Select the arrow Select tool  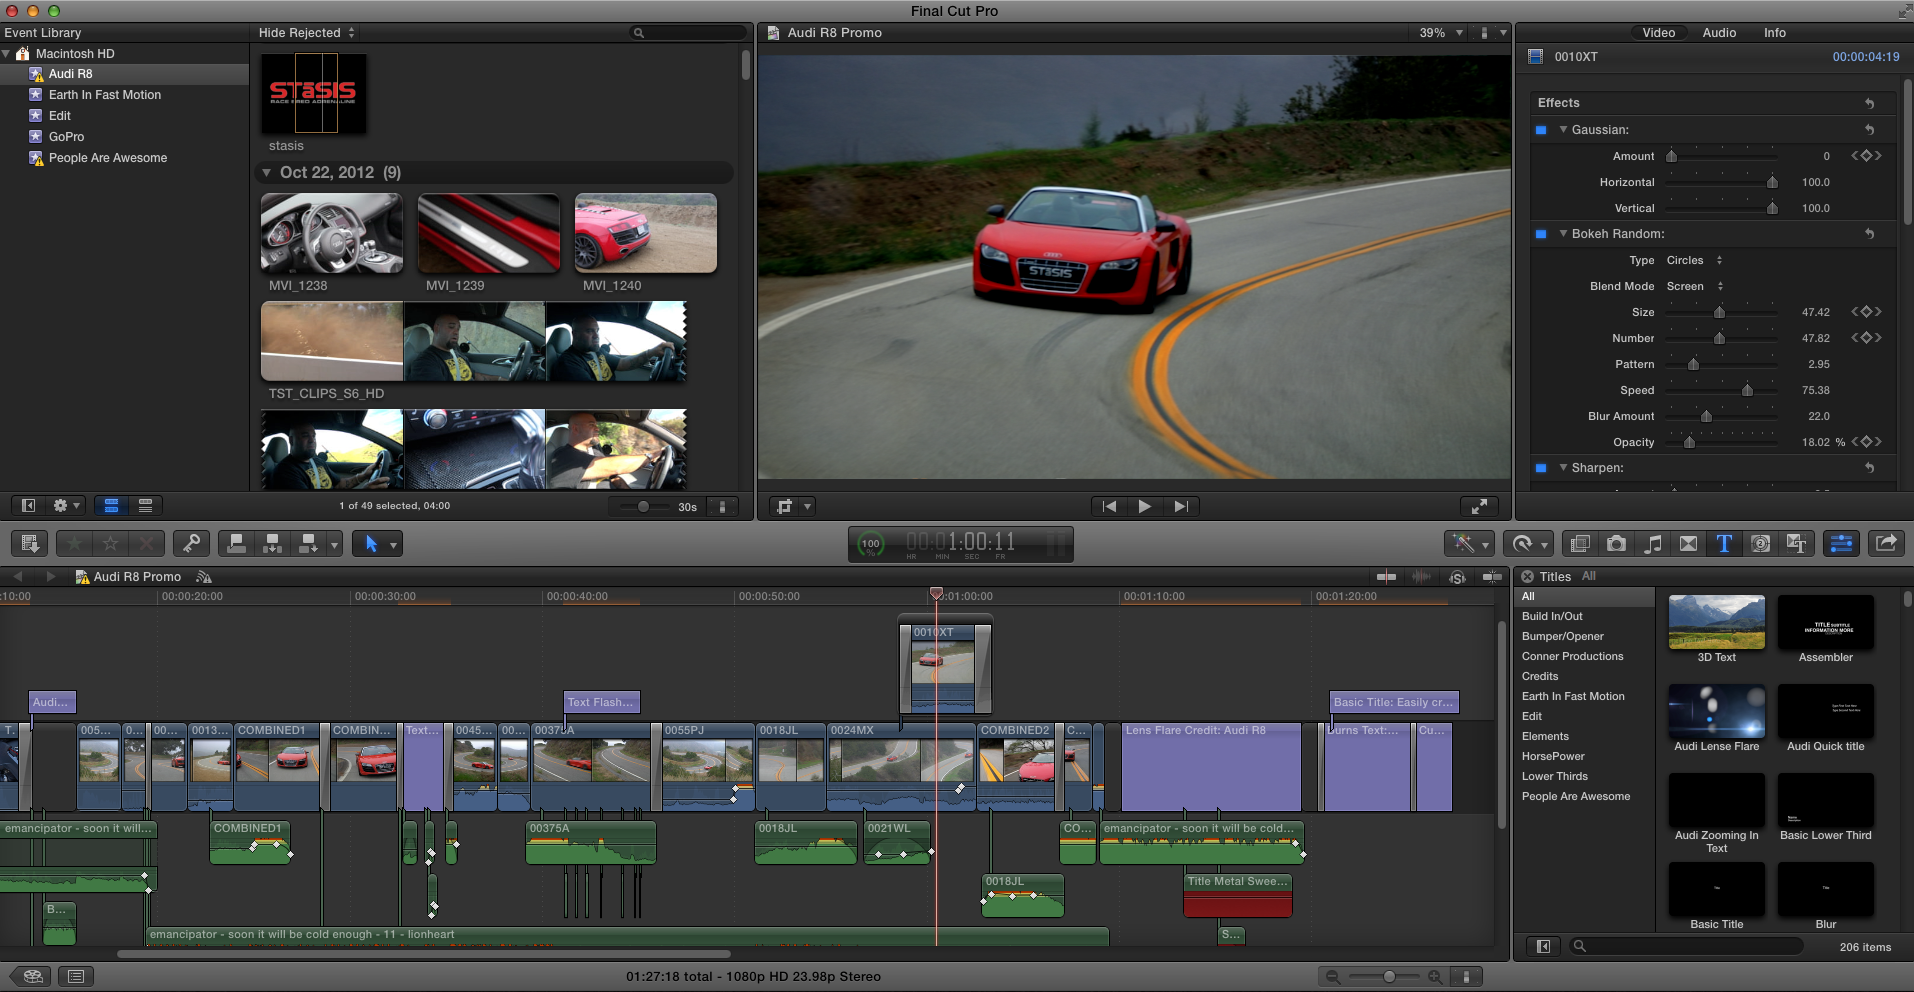pyautogui.click(x=371, y=543)
